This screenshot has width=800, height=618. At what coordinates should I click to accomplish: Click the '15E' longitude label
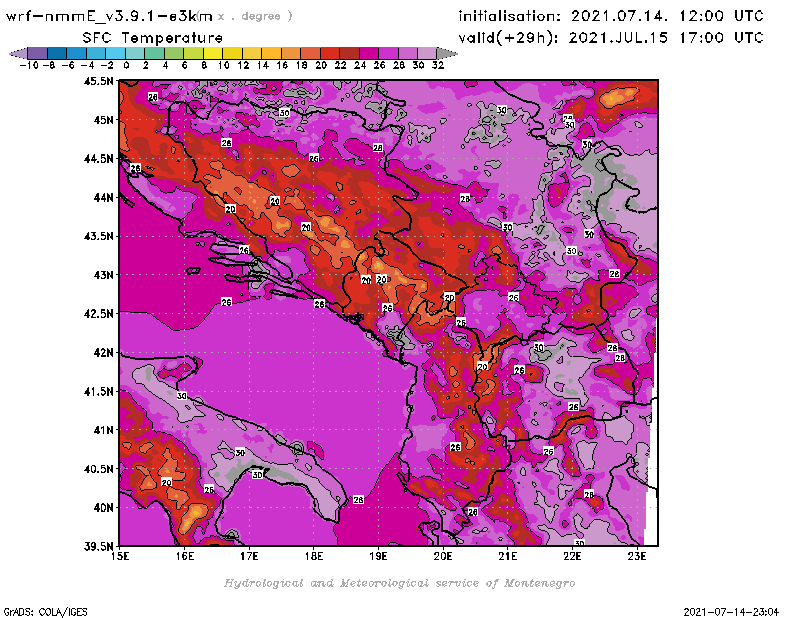[120, 556]
